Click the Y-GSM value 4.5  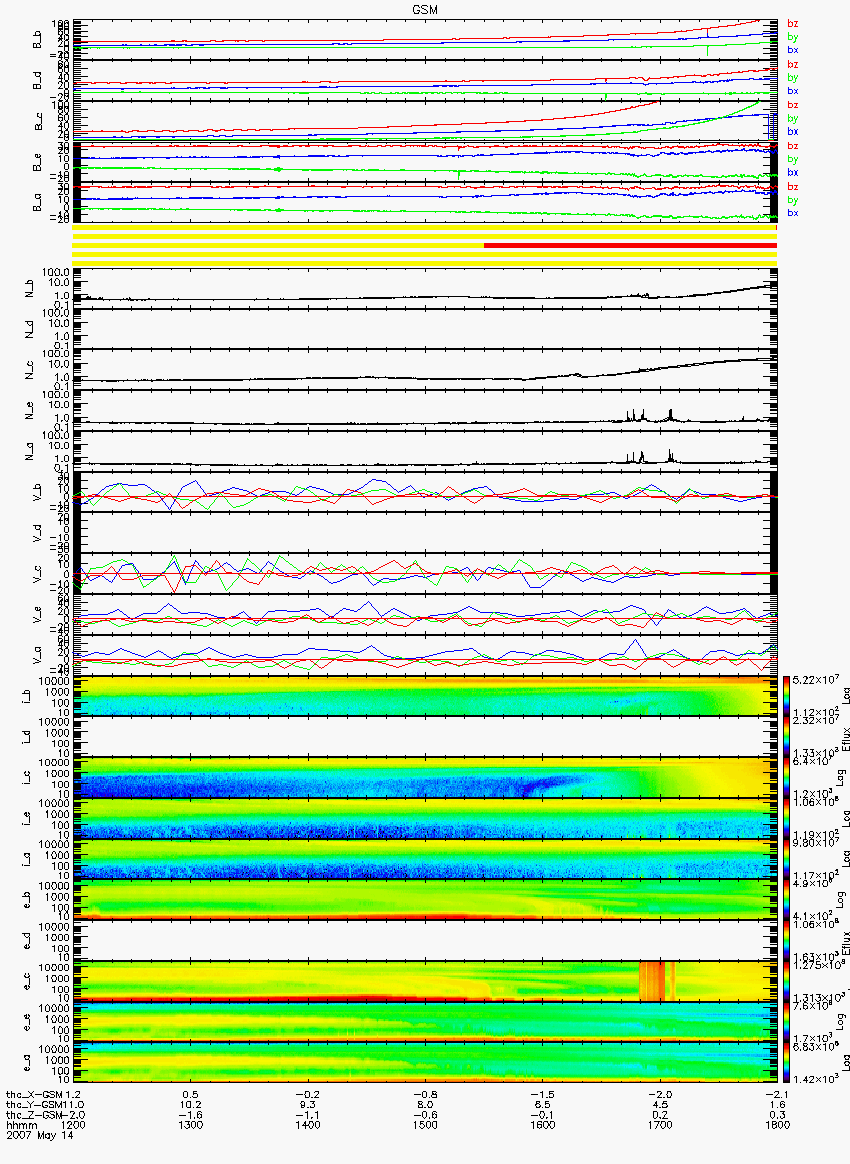click(659, 1105)
